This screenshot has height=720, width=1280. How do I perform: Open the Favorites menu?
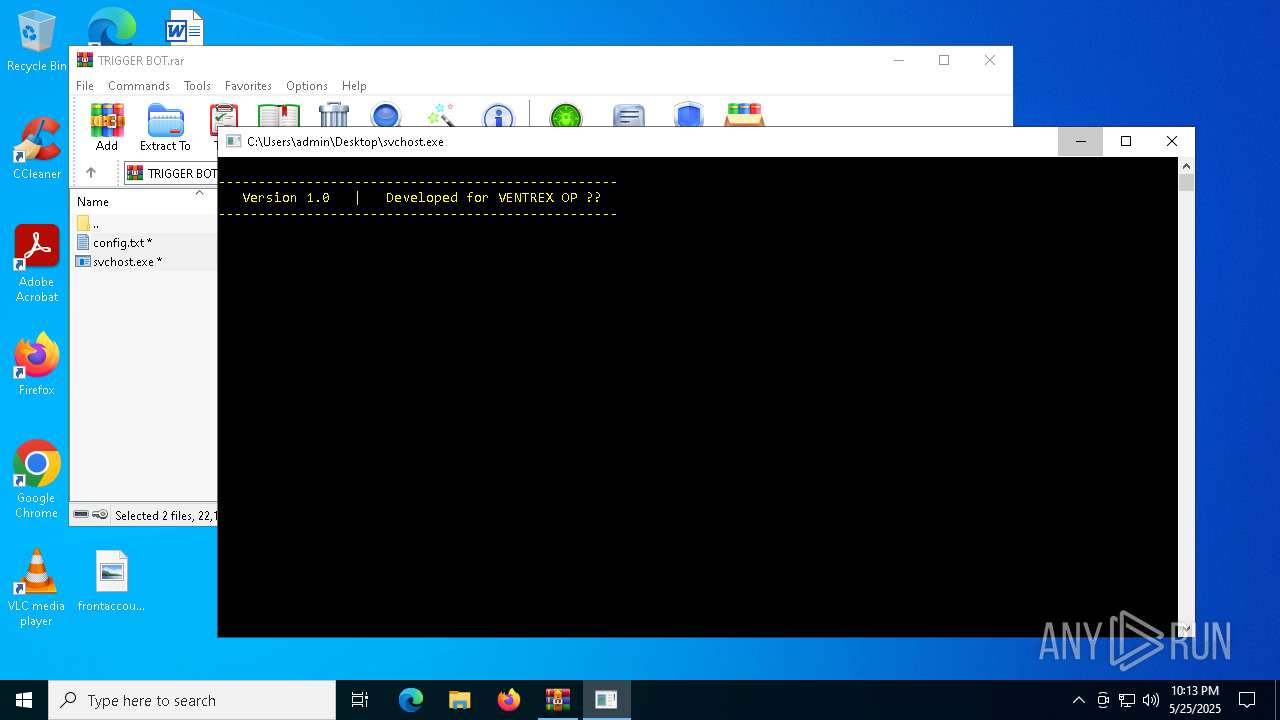248,86
